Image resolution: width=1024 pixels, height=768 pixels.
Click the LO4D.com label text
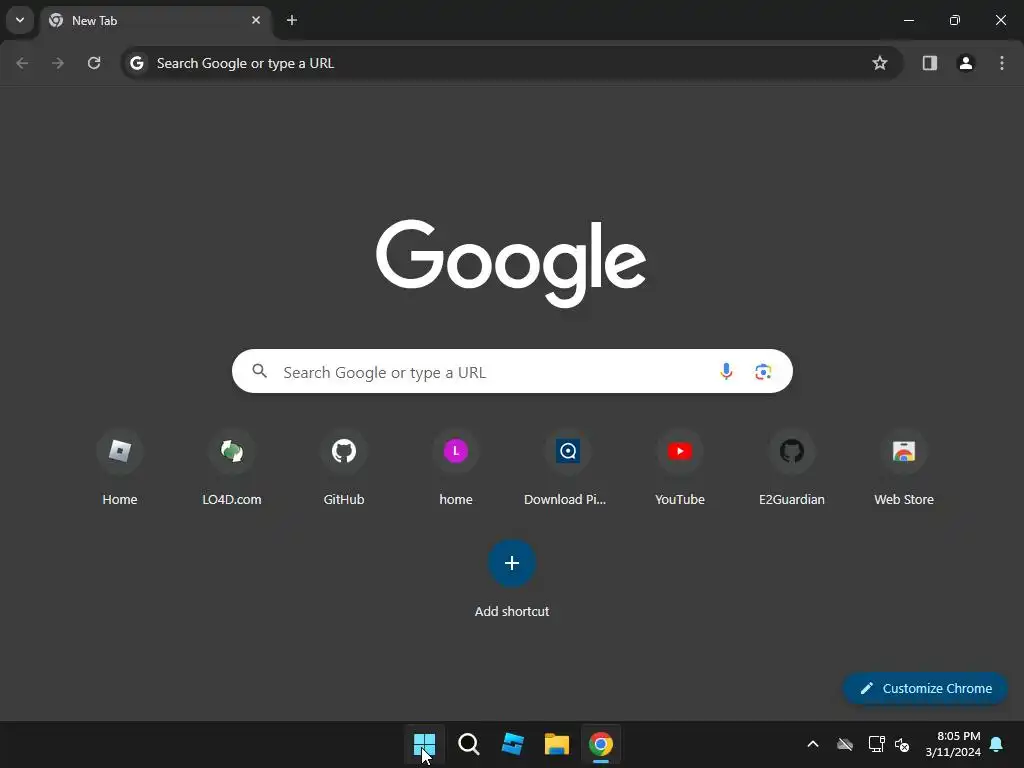[x=232, y=500]
